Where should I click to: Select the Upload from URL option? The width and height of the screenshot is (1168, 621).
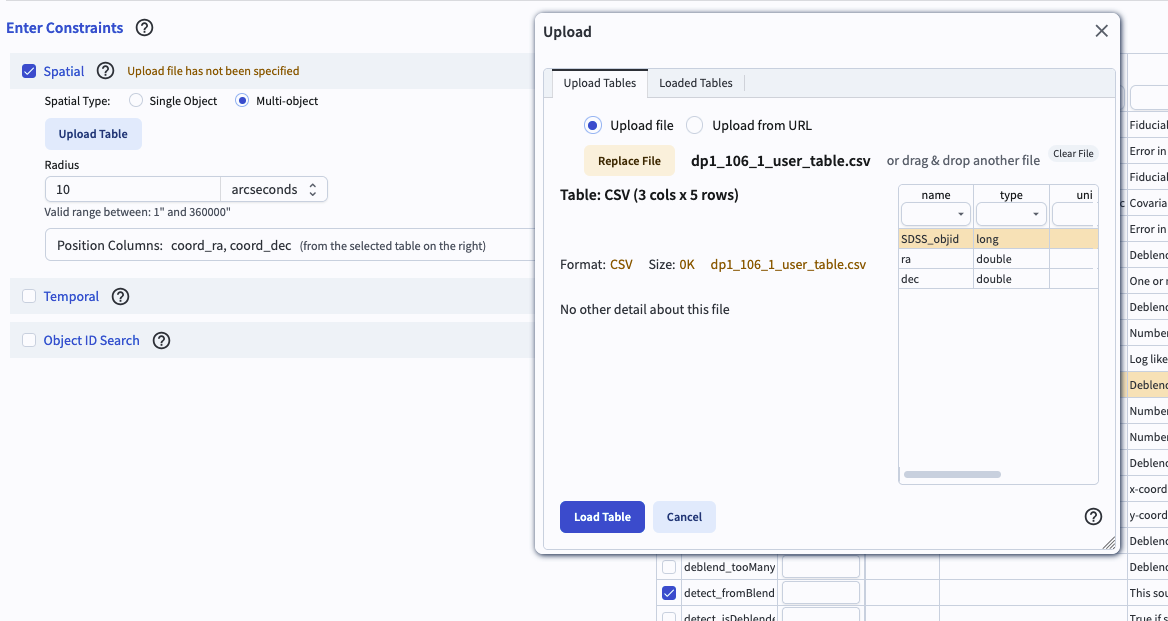point(696,125)
